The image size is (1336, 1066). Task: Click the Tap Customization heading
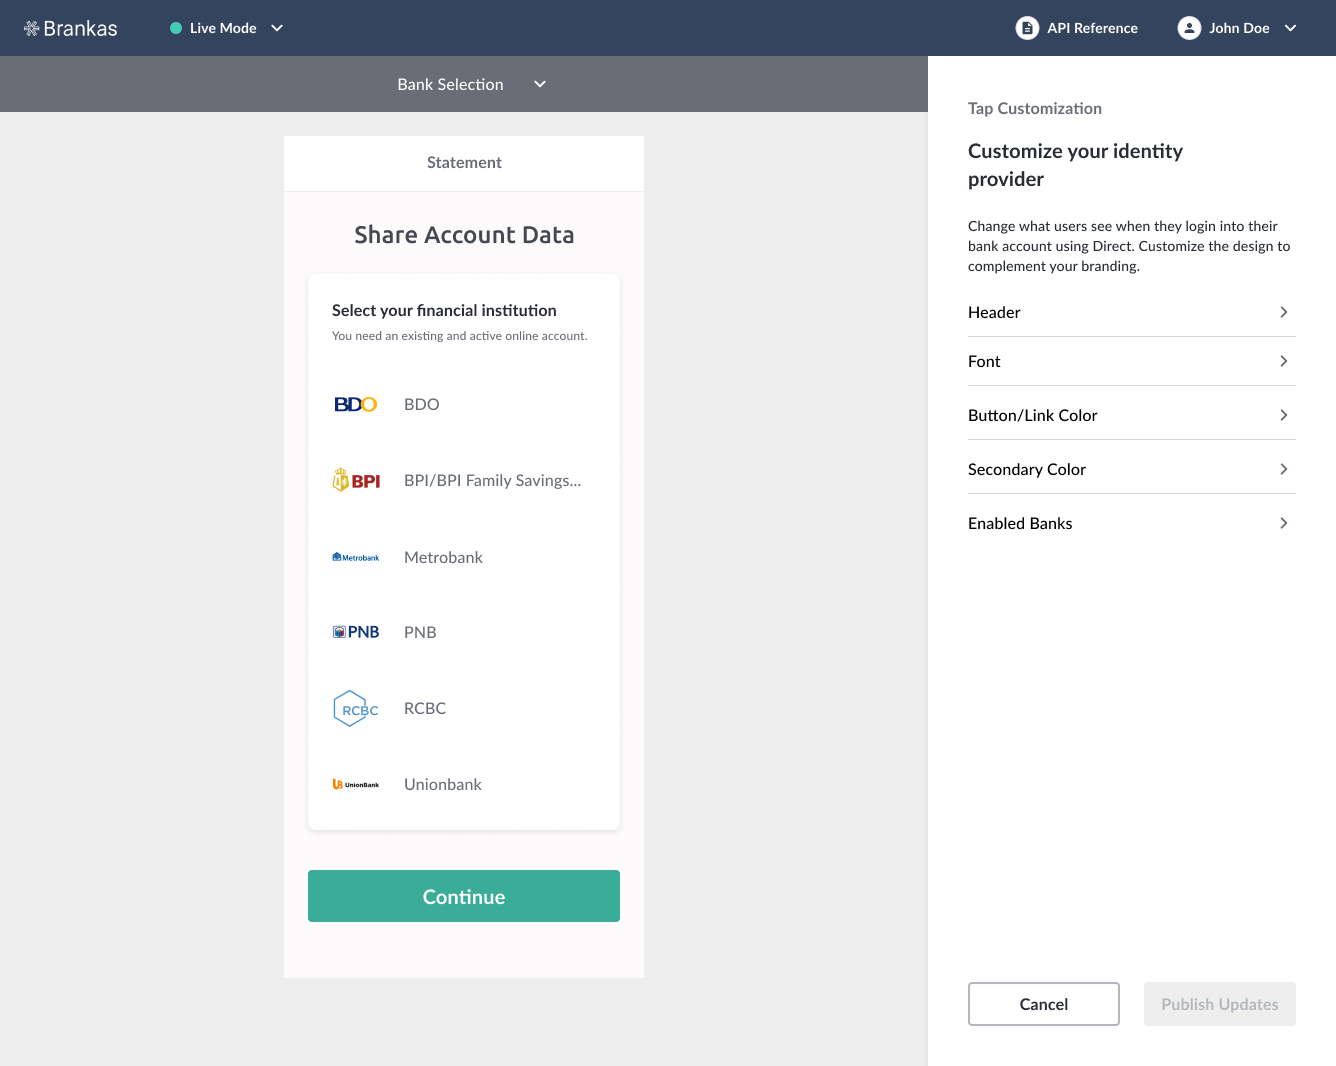(1035, 108)
